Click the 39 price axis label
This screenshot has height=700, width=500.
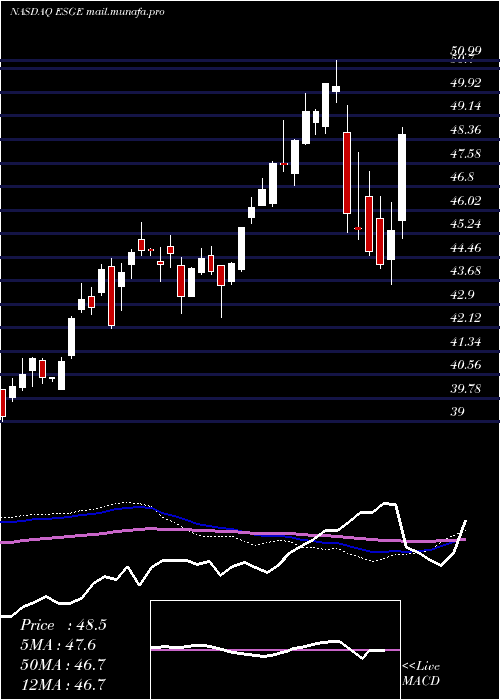458,411
